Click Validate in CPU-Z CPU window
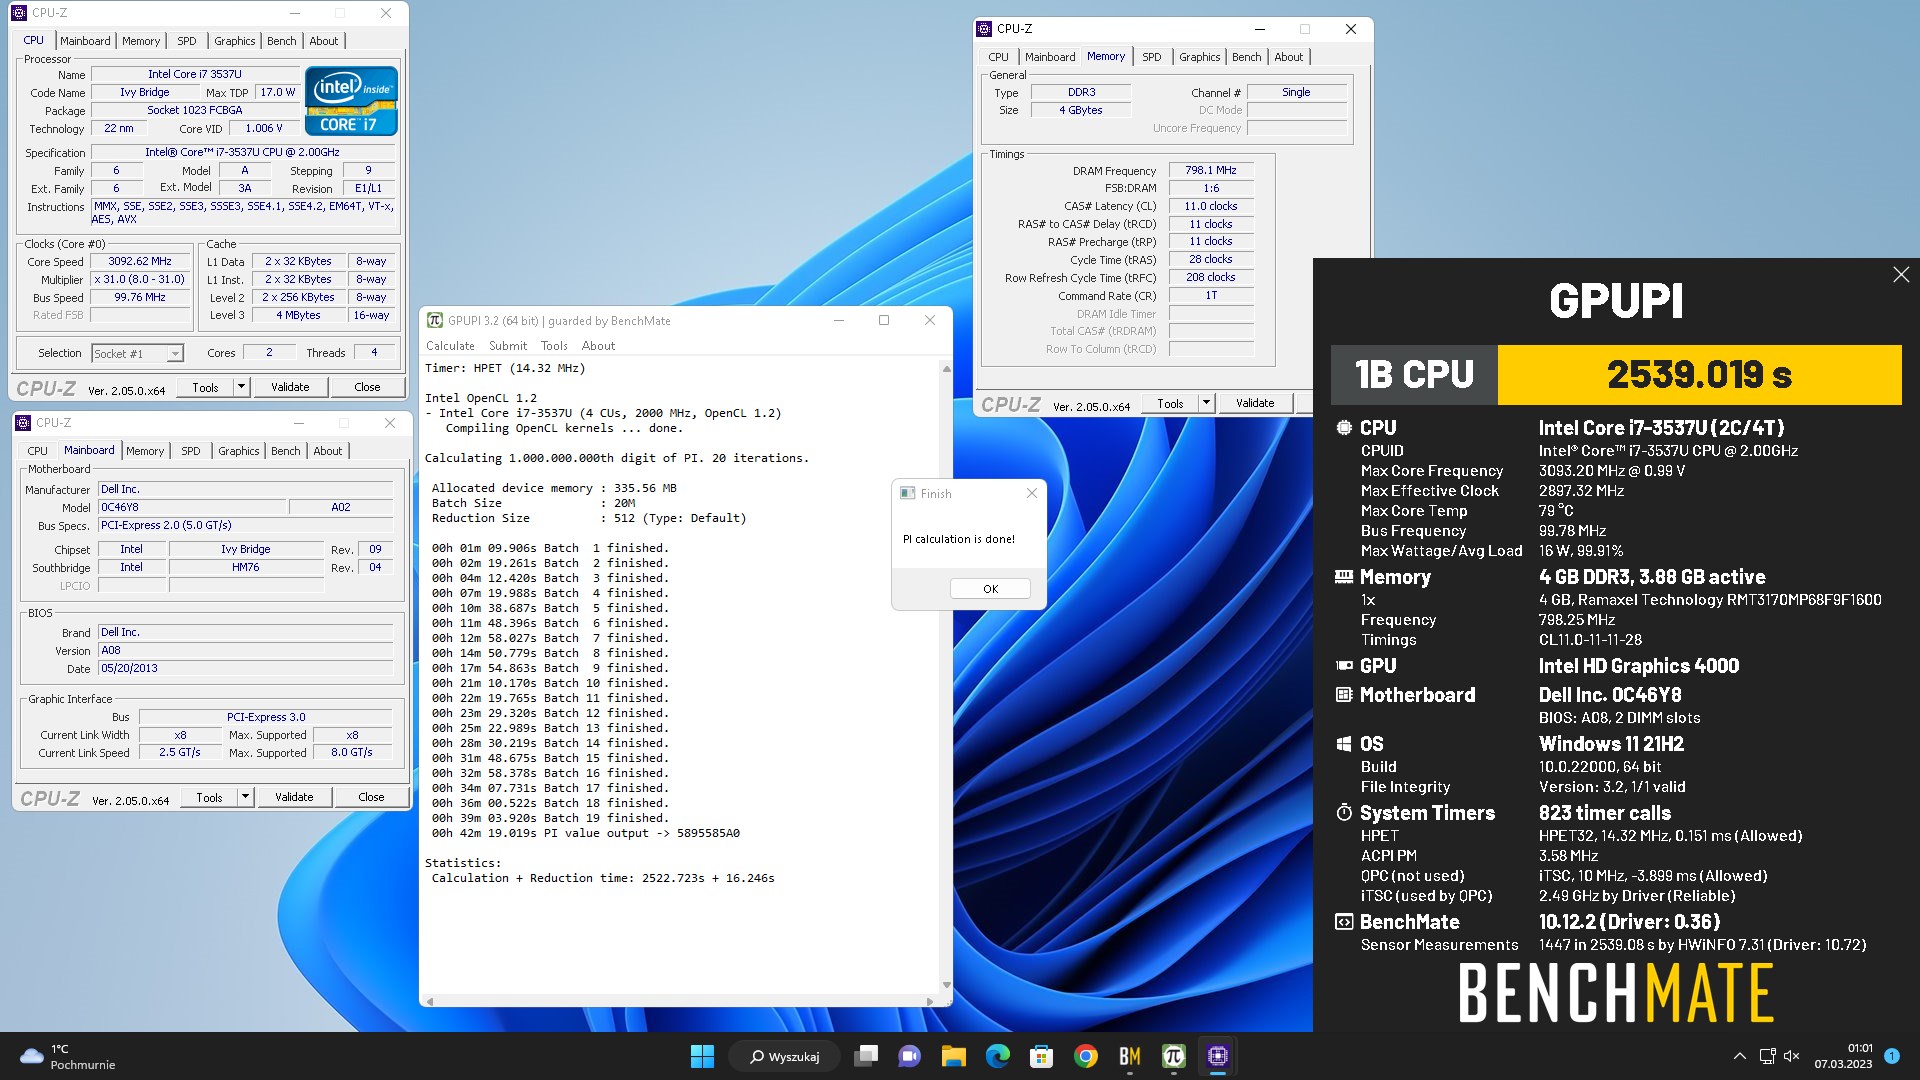The image size is (1920, 1080). [290, 387]
